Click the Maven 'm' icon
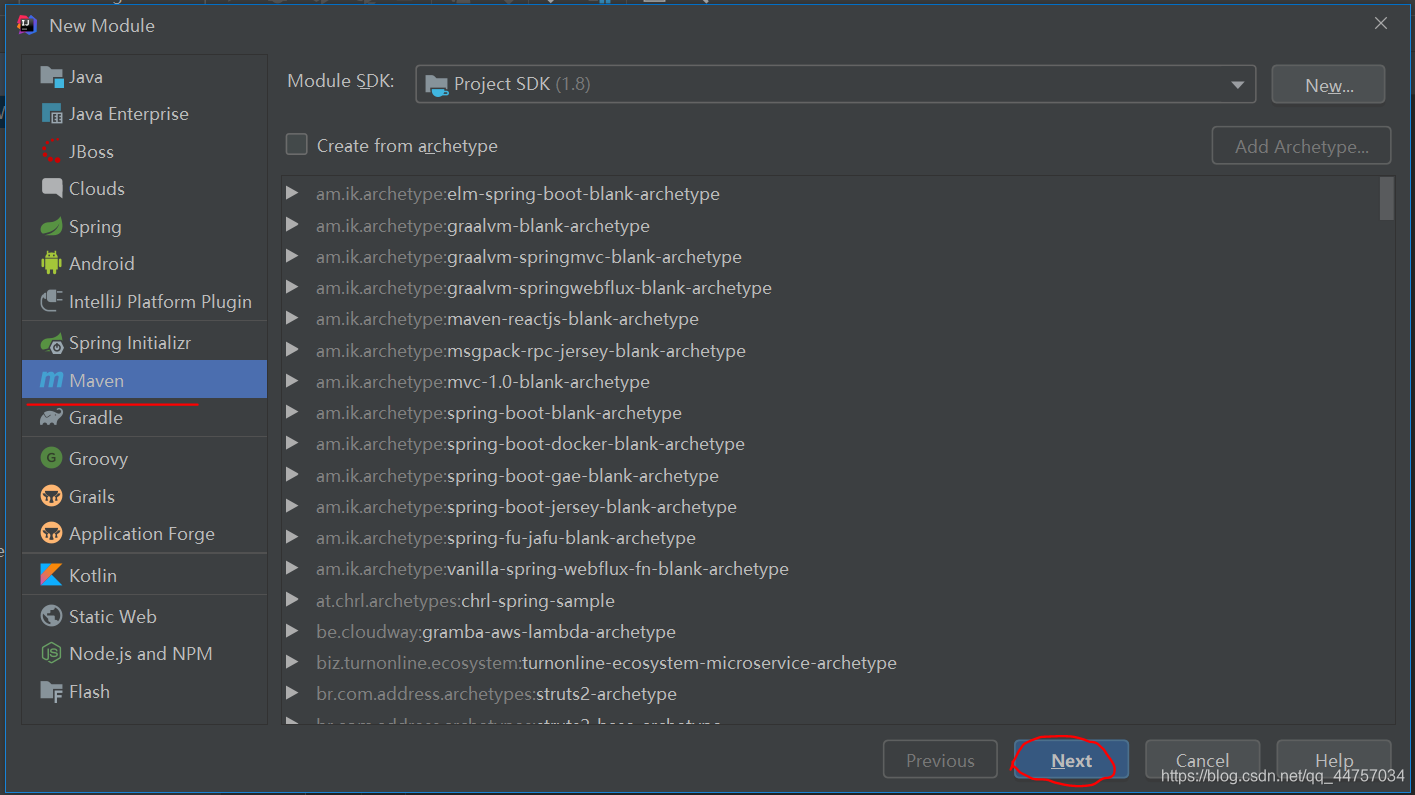Screen dimensions: 1415x795 coord(51,381)
